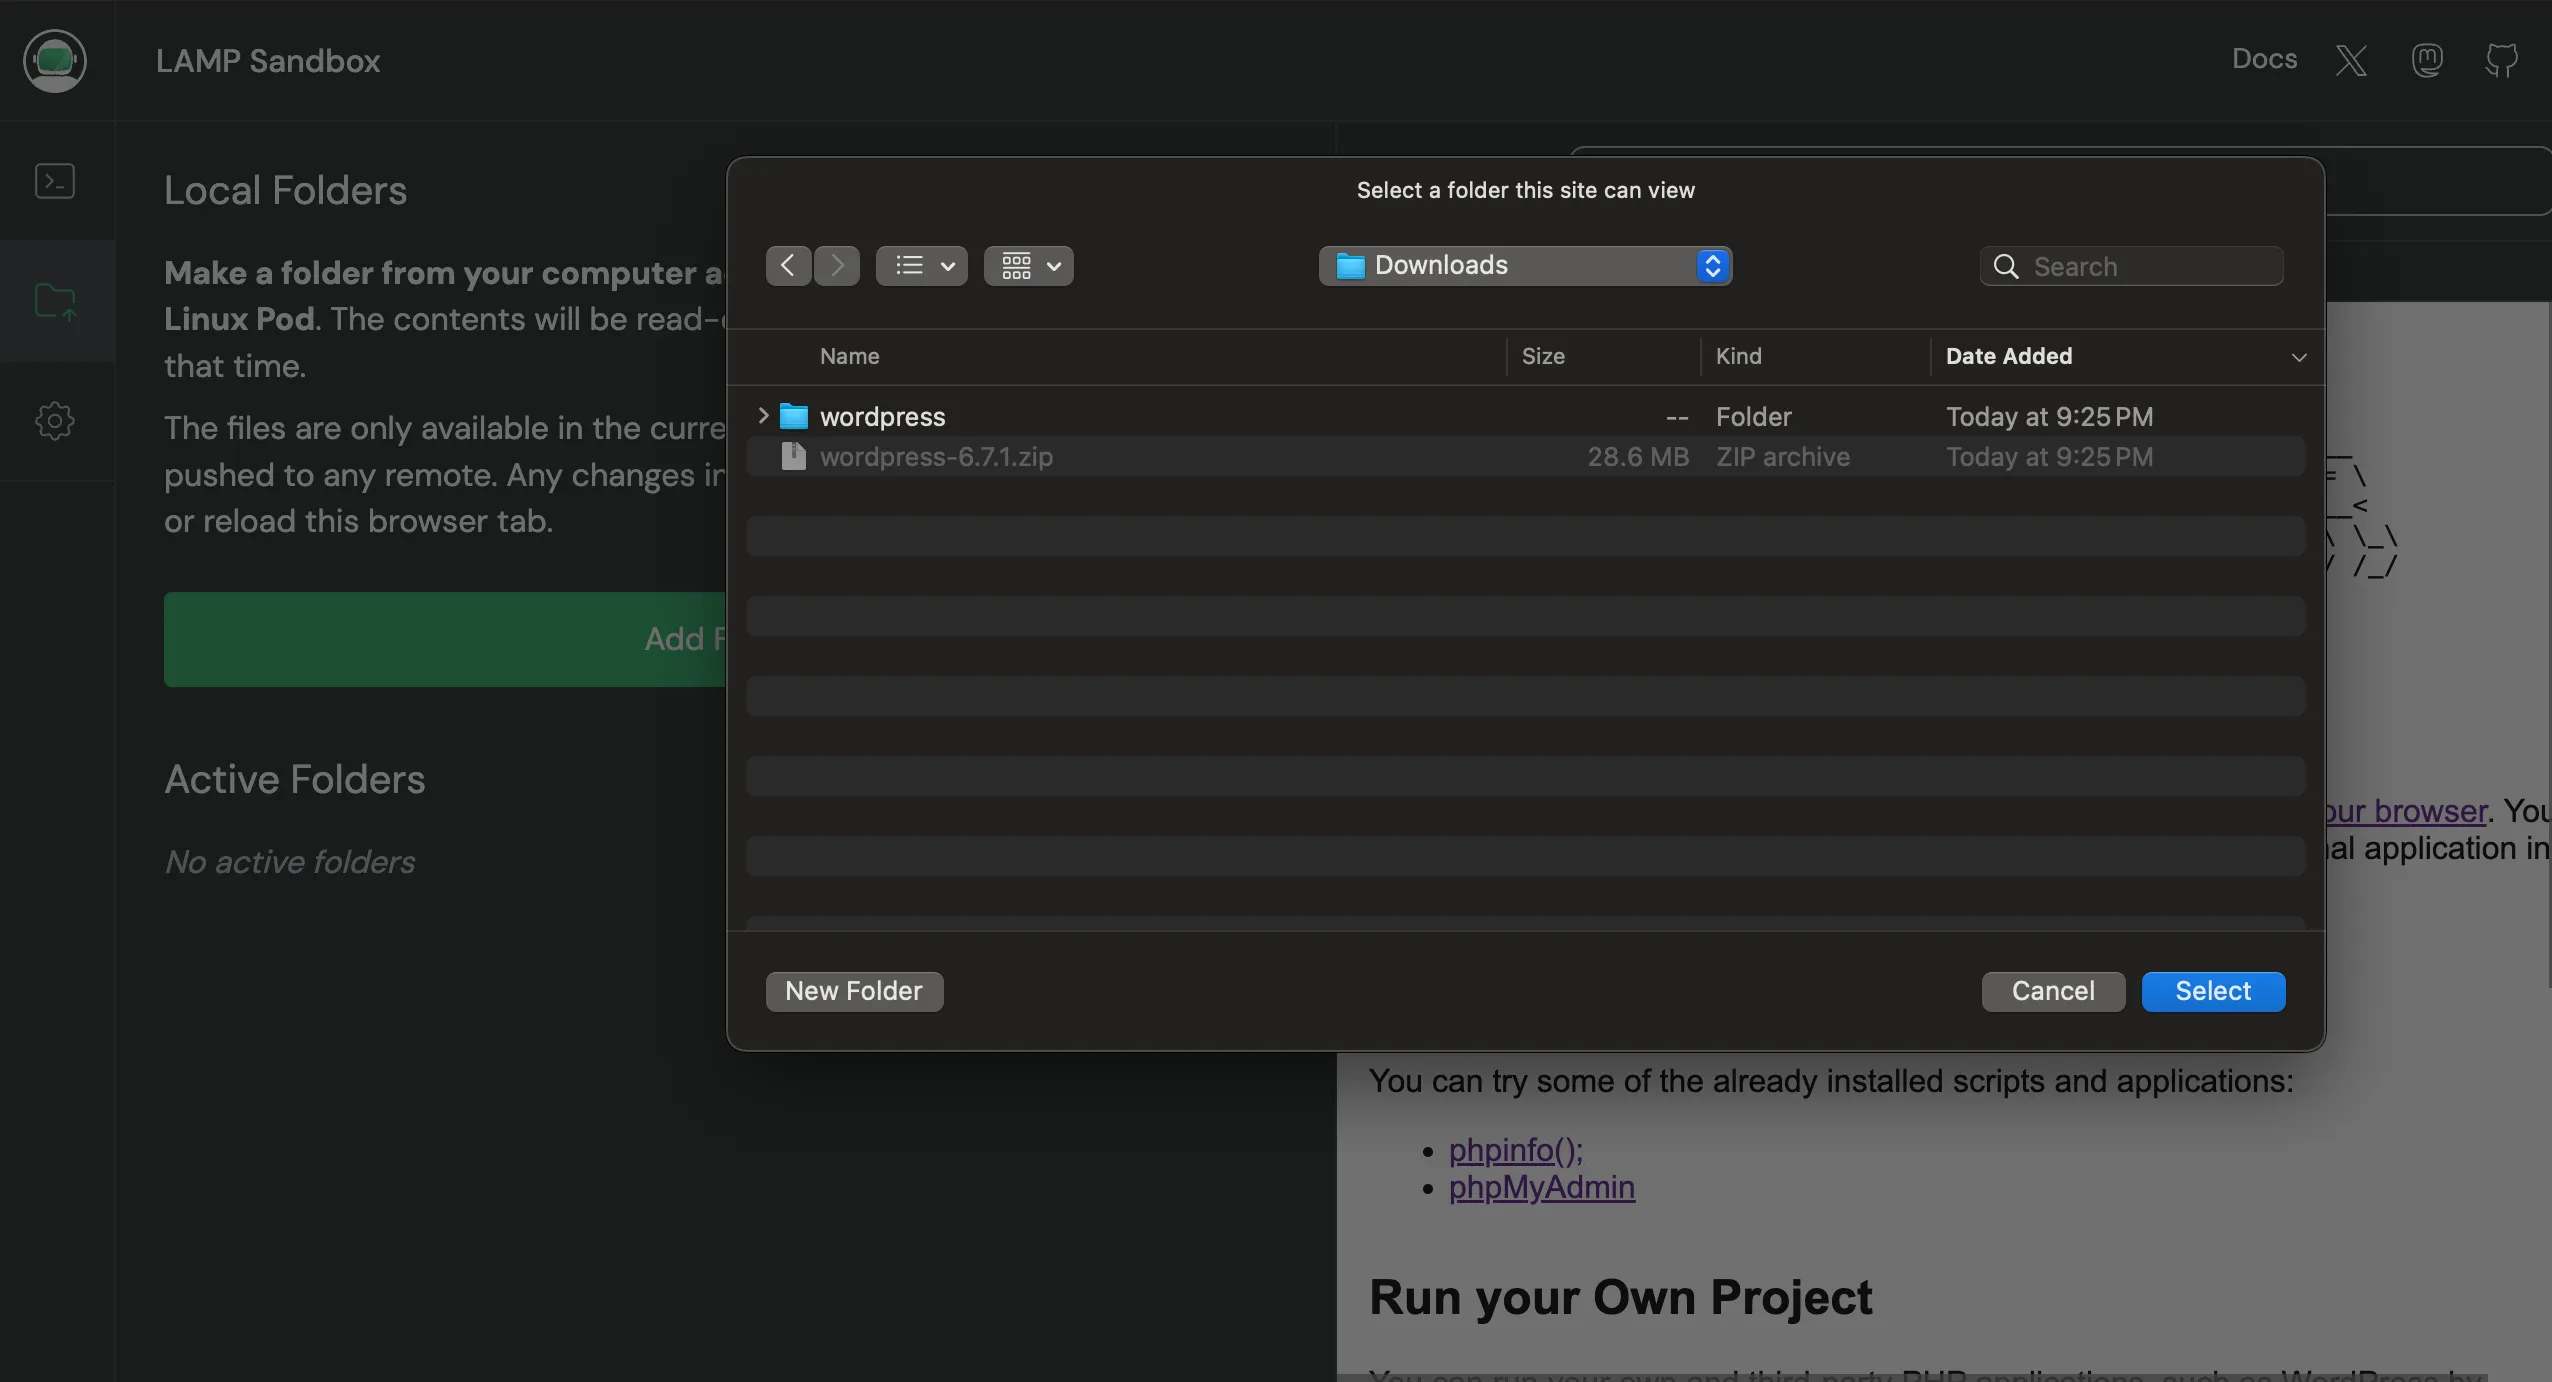Open the Mastodon icon in header

(x=2427, y=61)
